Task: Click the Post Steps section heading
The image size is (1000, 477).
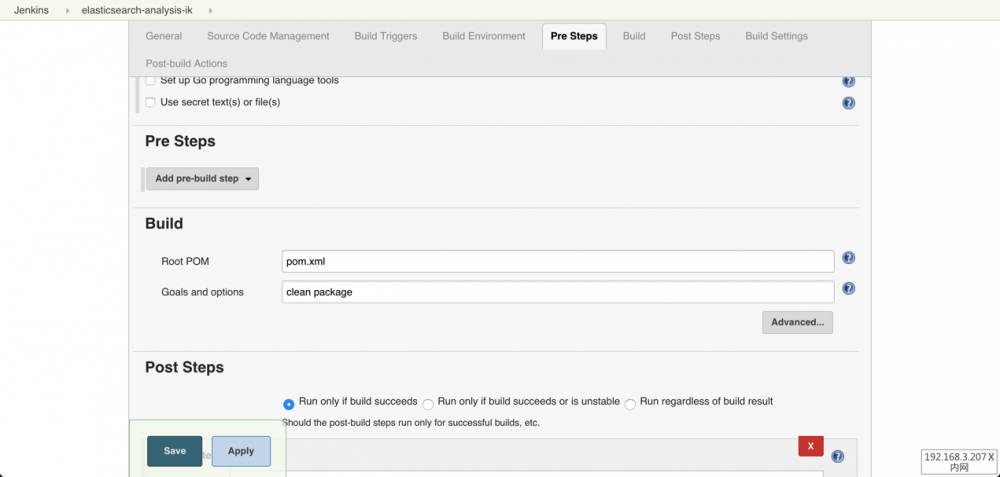Action: click(x=184, y=367)
